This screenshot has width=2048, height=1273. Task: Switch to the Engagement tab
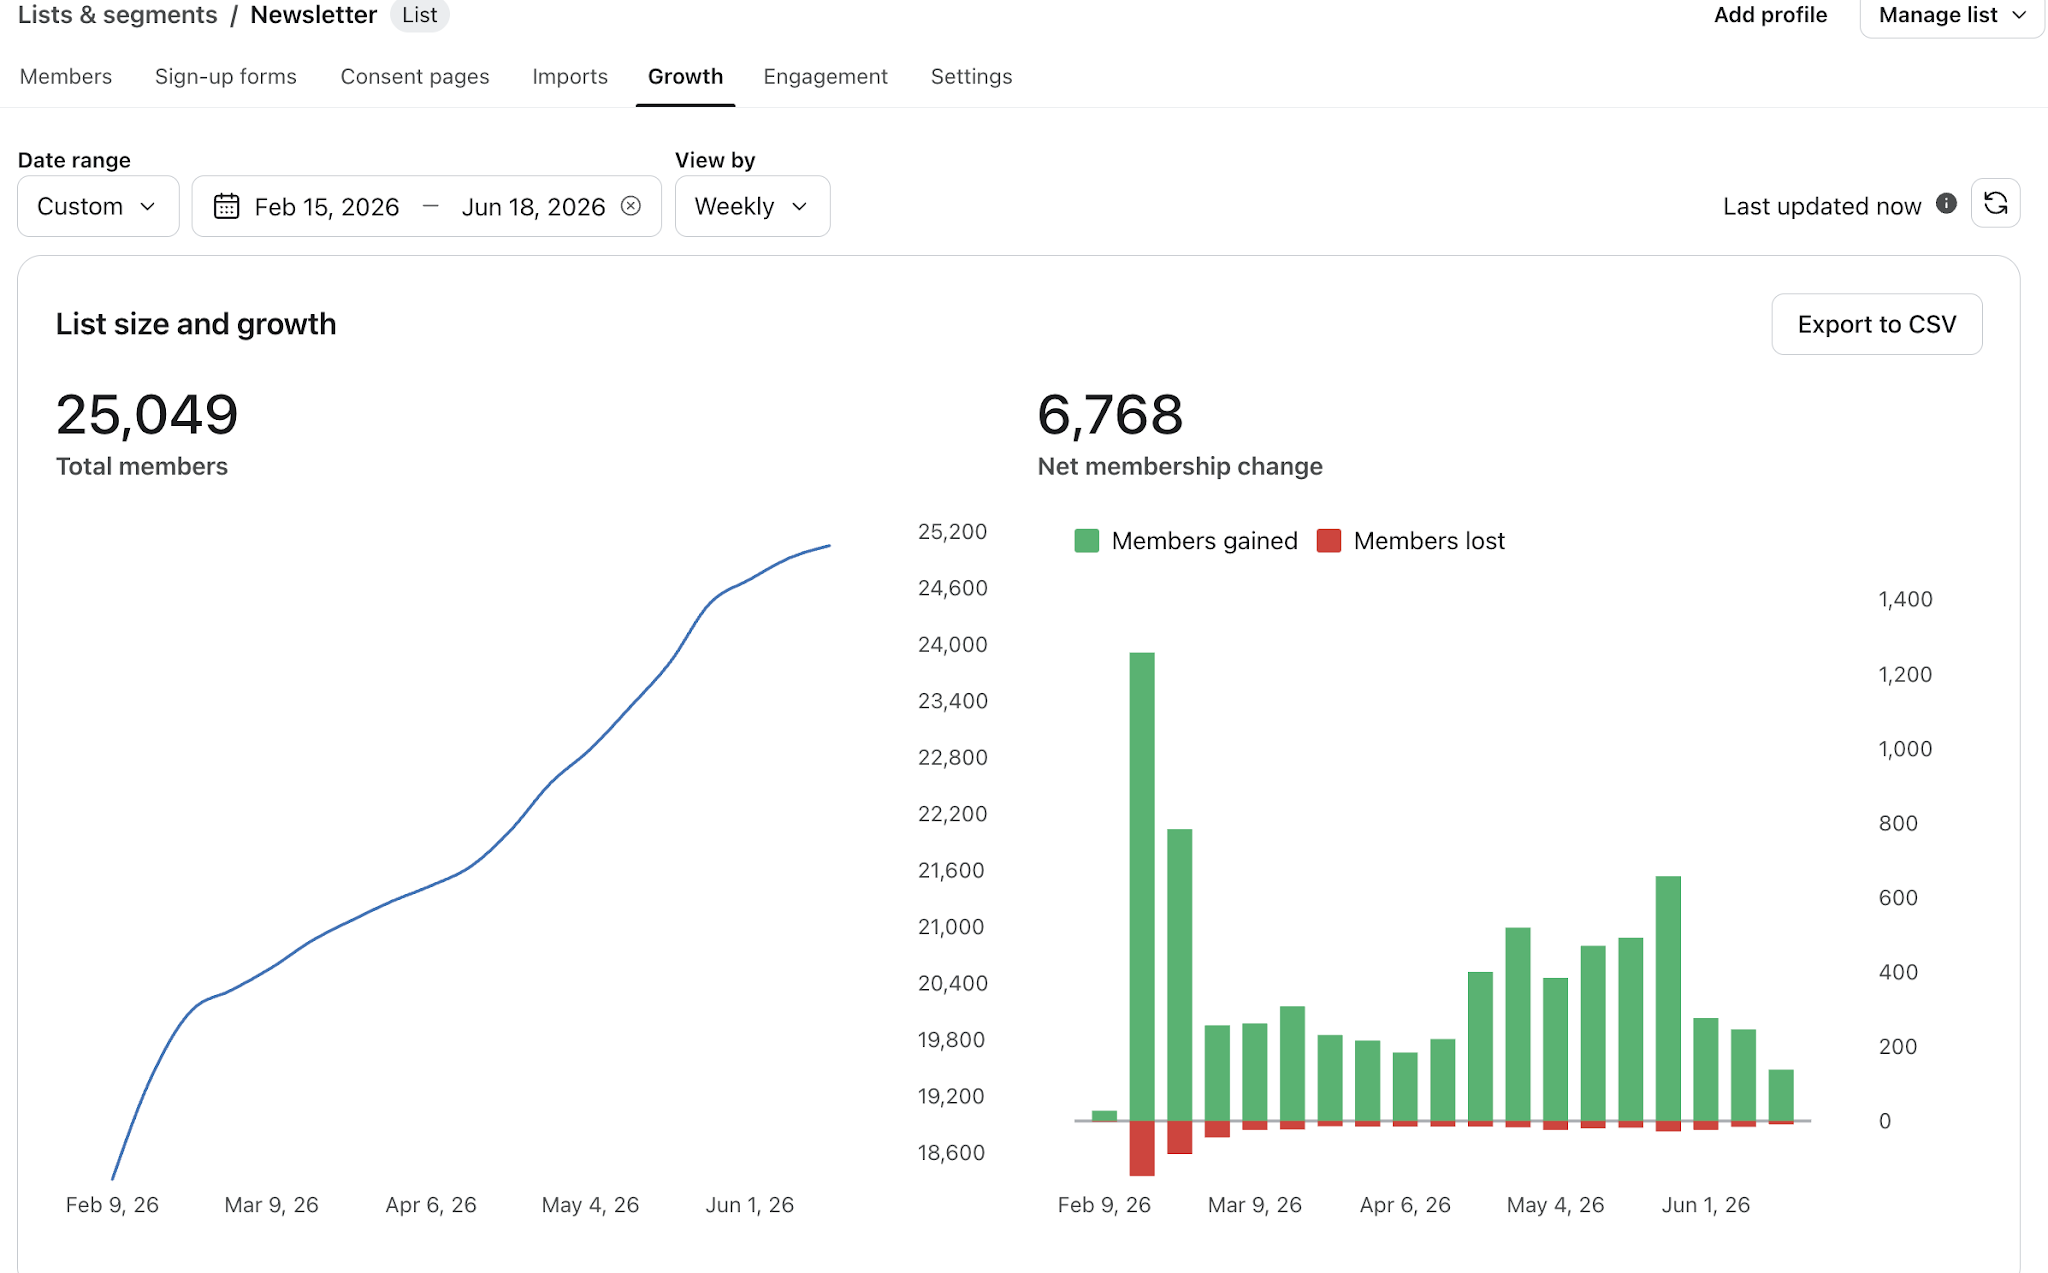[825, 77]
